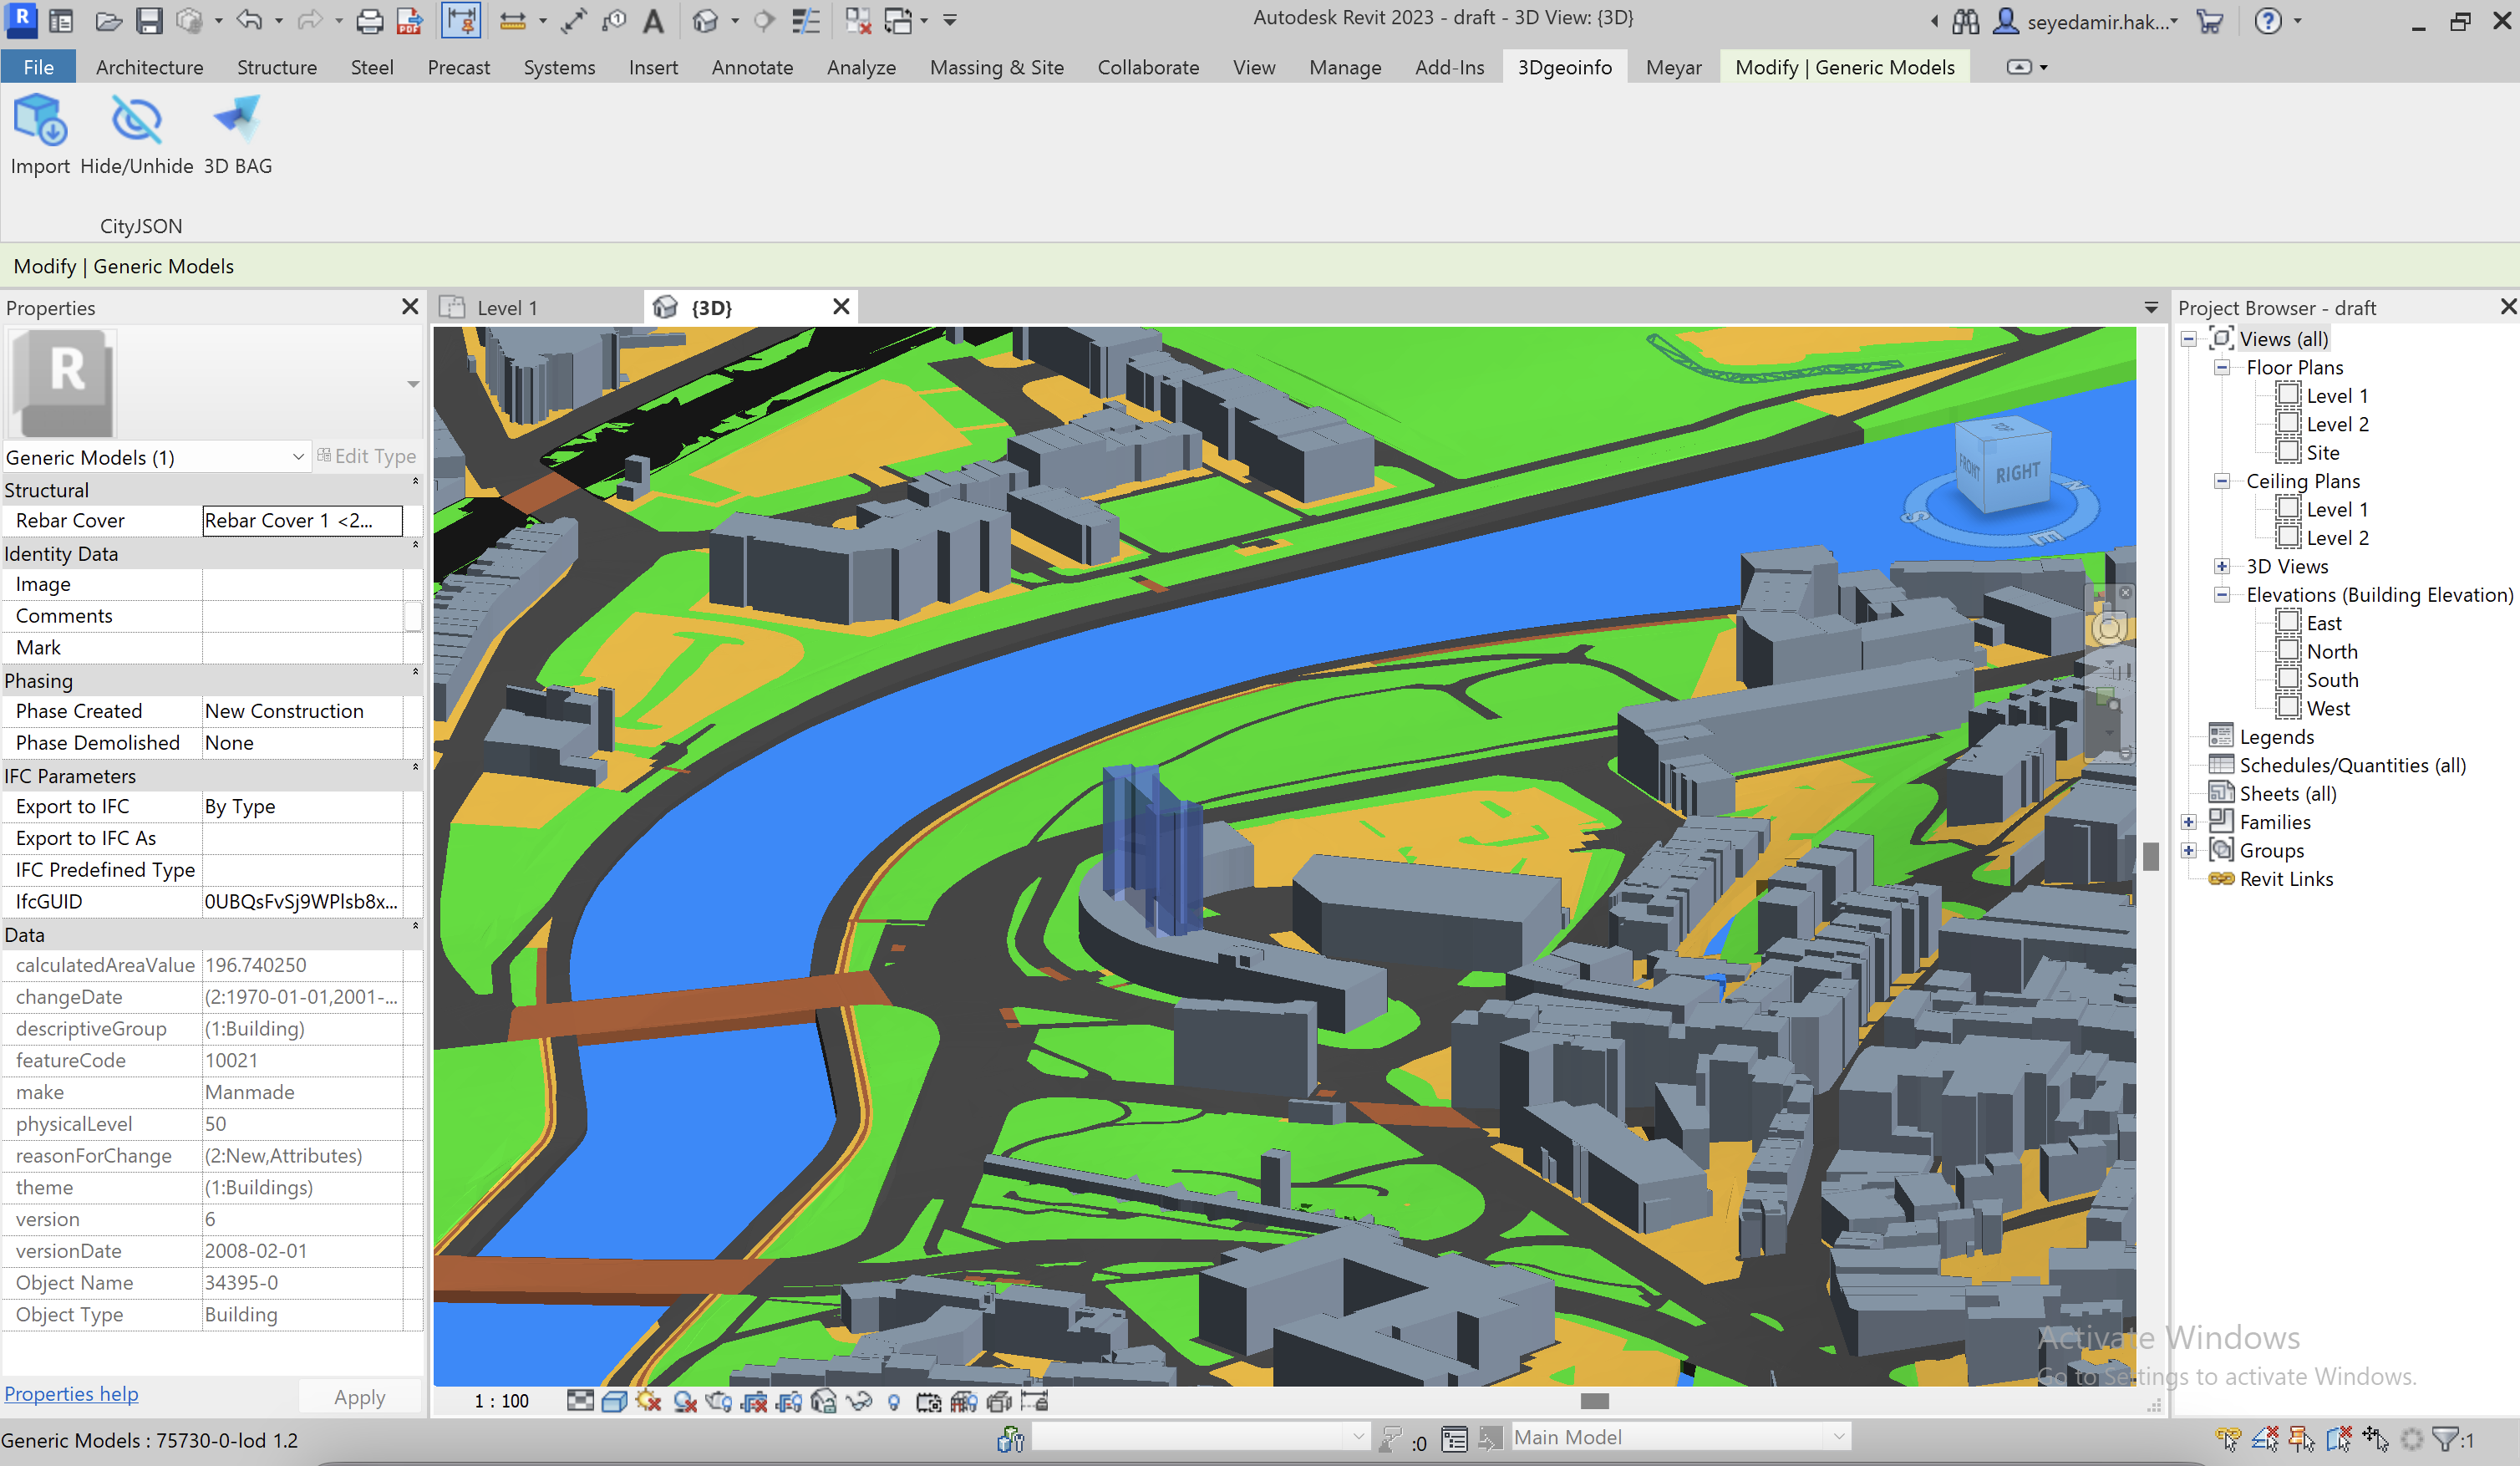The height and width of the screenshot is (1466, 2520).
Task: Toggle Select Pinned Elements in status bar
Action: click(2301, 1439)
